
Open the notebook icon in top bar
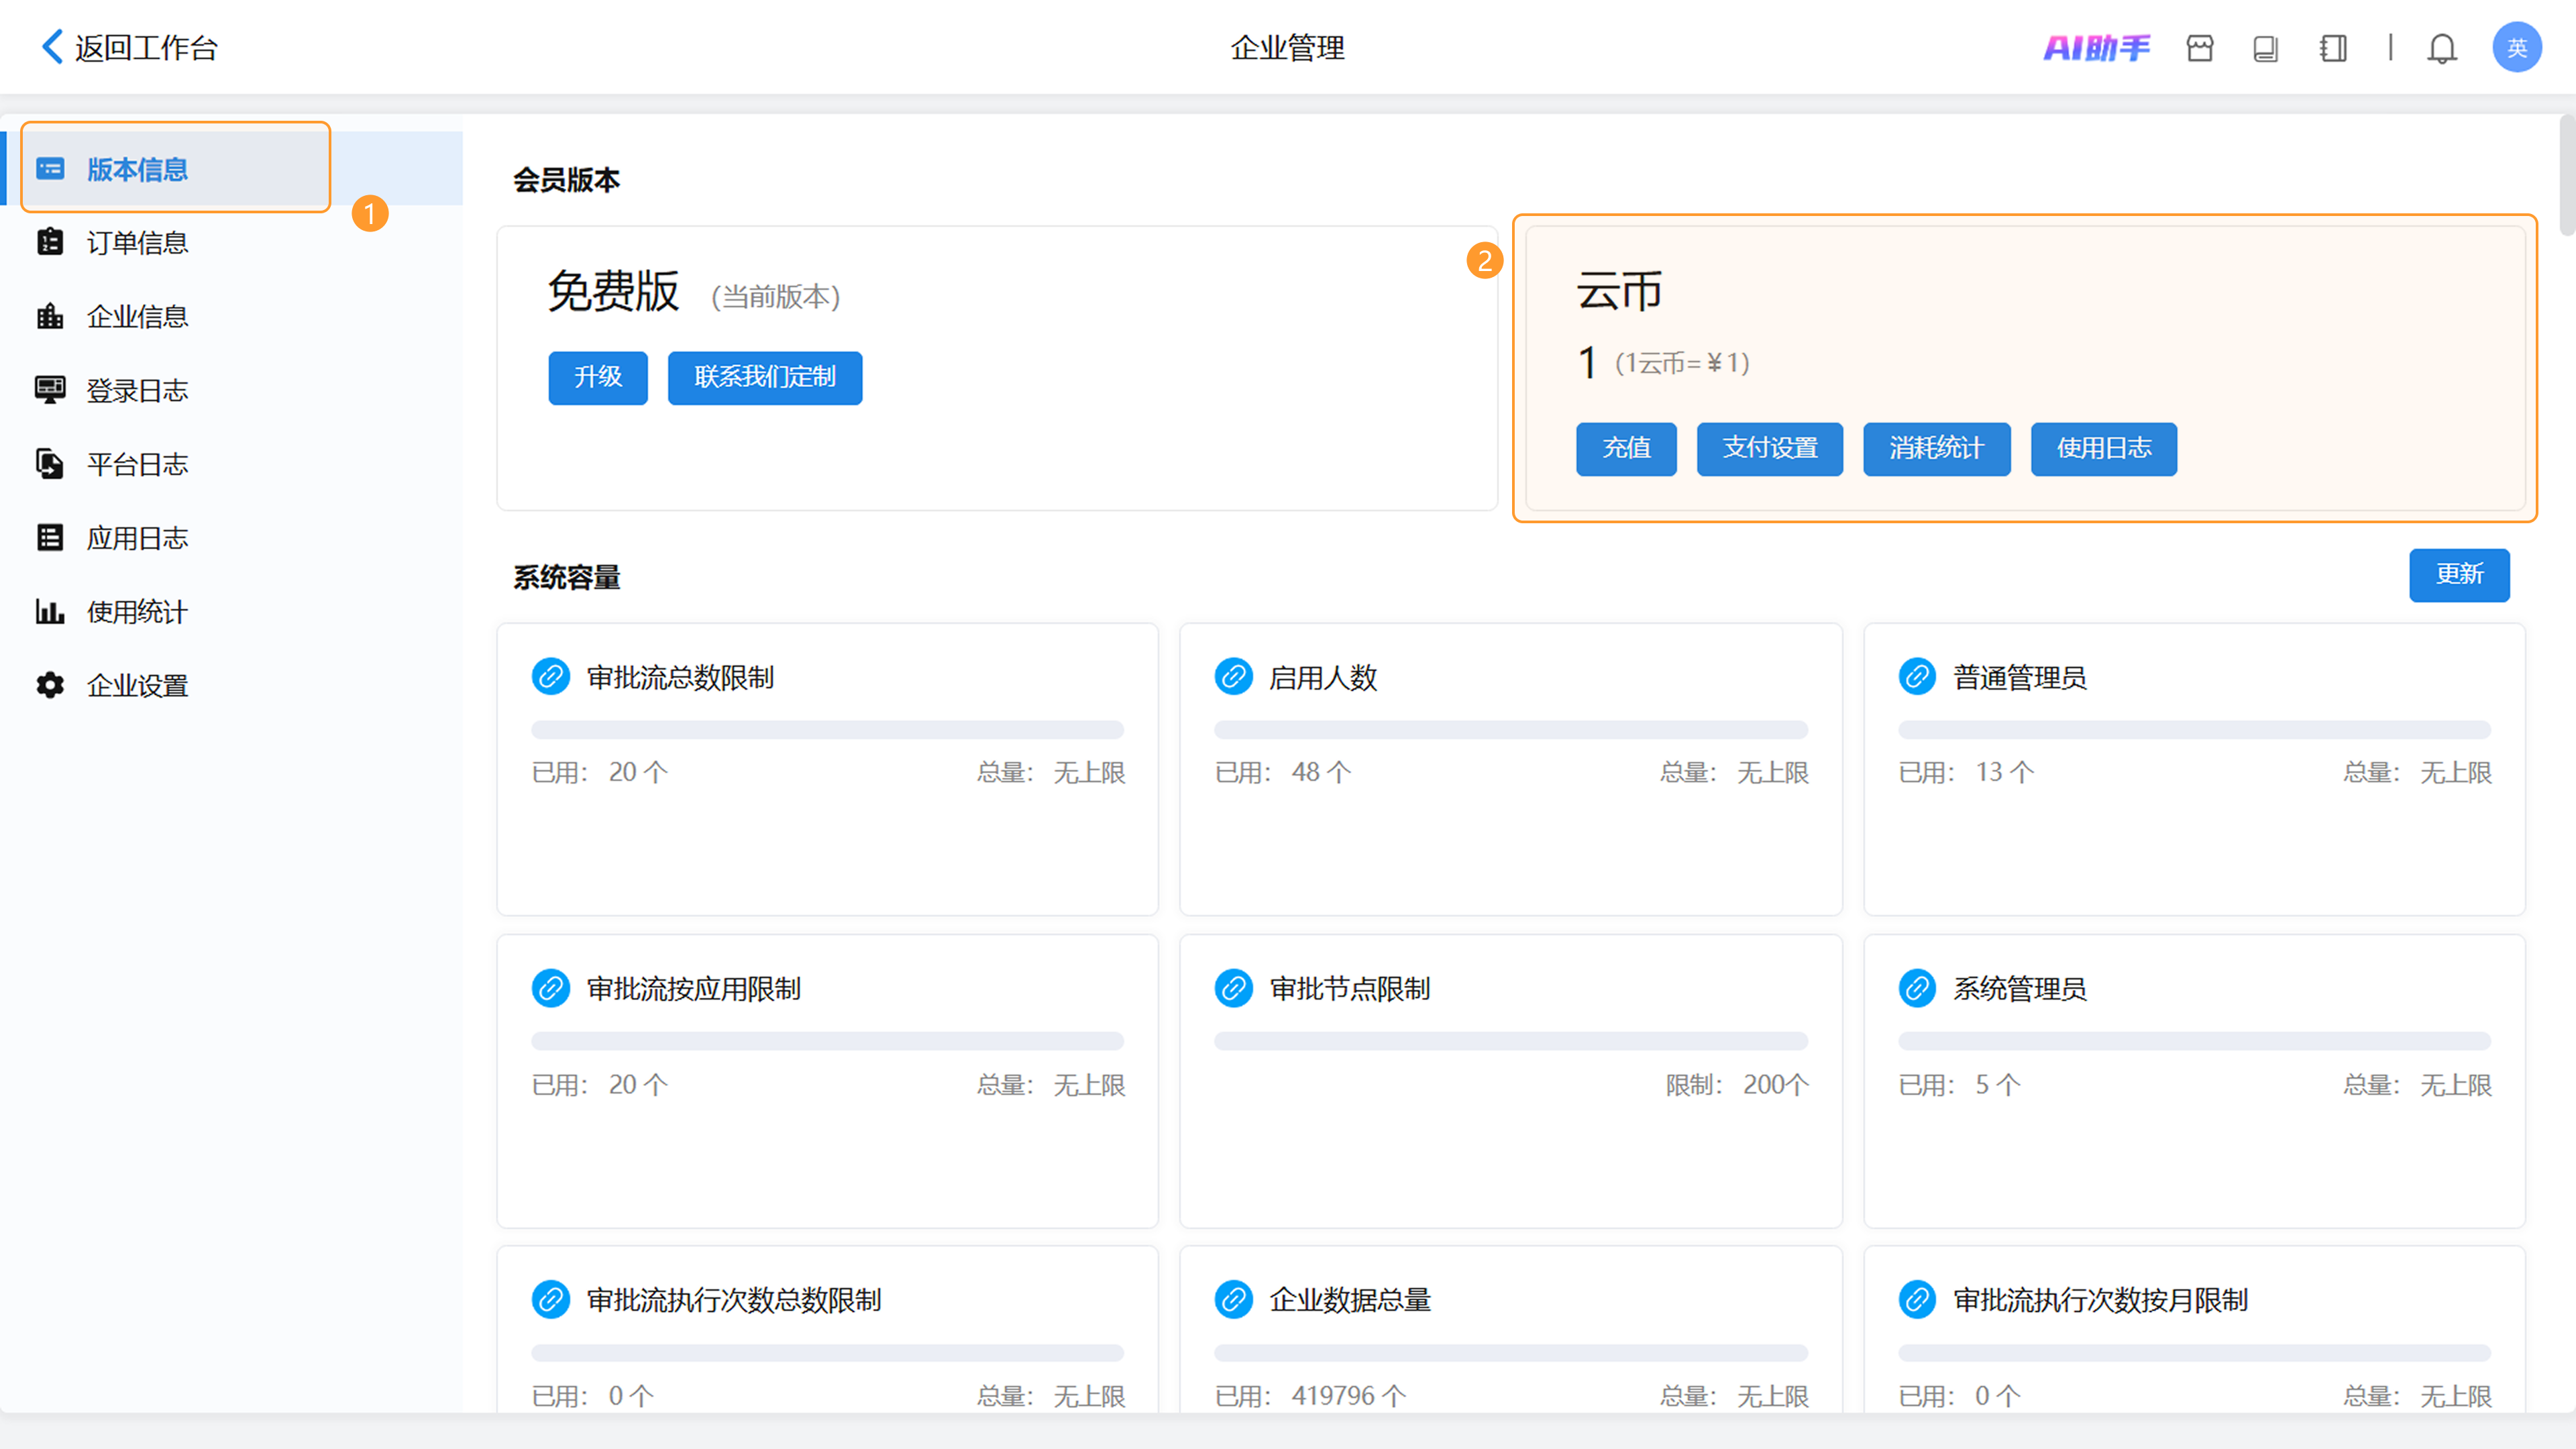[2333, 48]
